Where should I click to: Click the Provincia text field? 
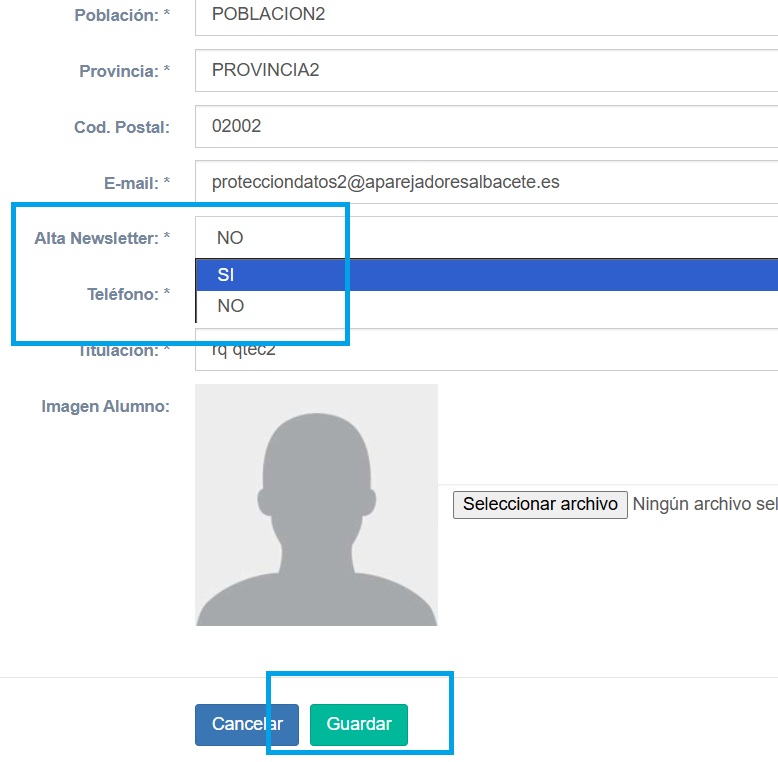point(485,71)
